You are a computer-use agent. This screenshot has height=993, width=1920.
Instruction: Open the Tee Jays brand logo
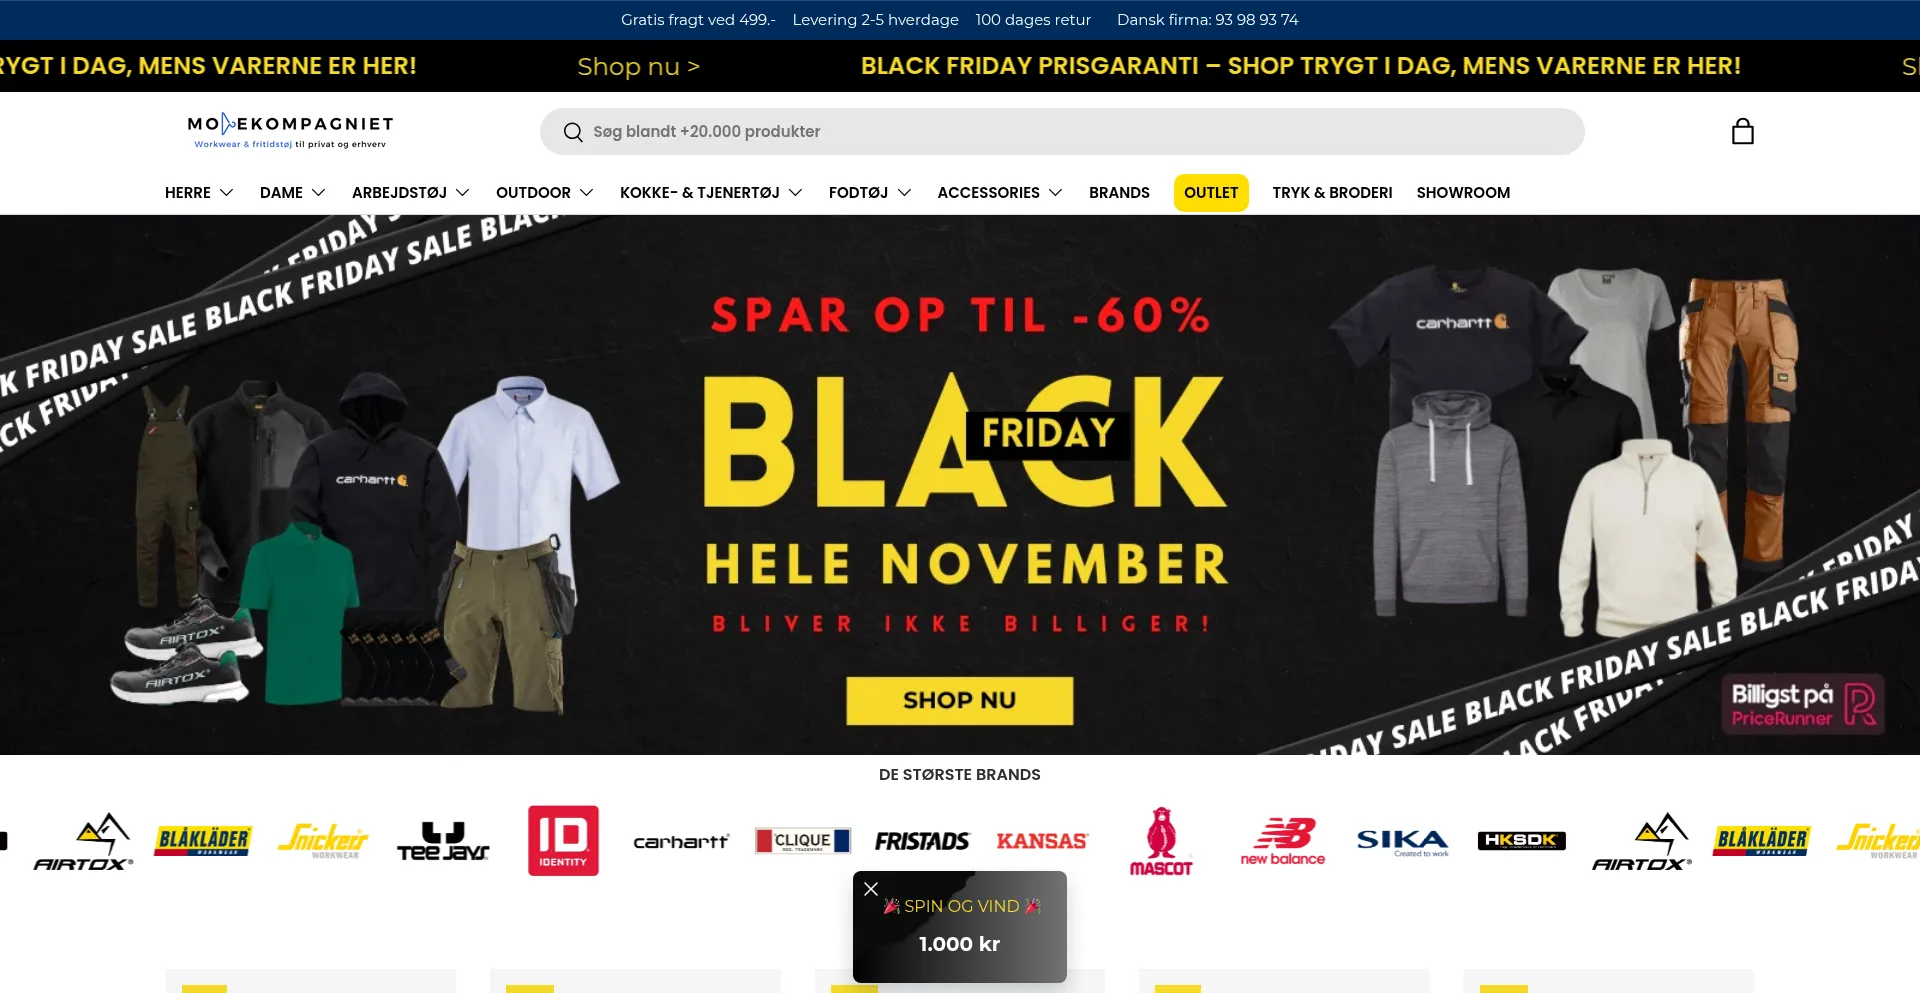pos(443,841)
